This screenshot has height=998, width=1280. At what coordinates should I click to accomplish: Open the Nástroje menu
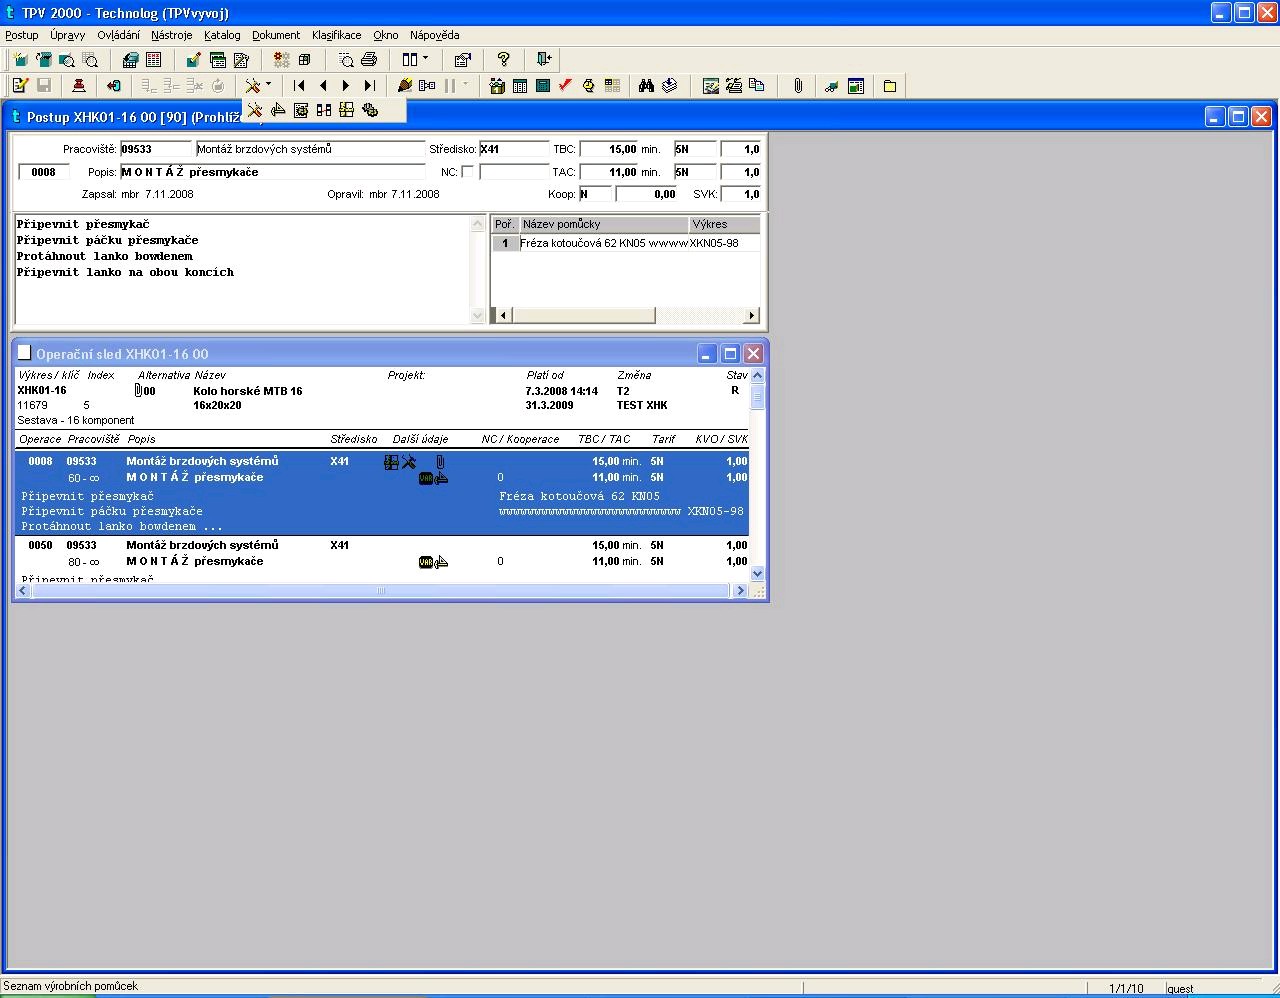coord(172,35)
